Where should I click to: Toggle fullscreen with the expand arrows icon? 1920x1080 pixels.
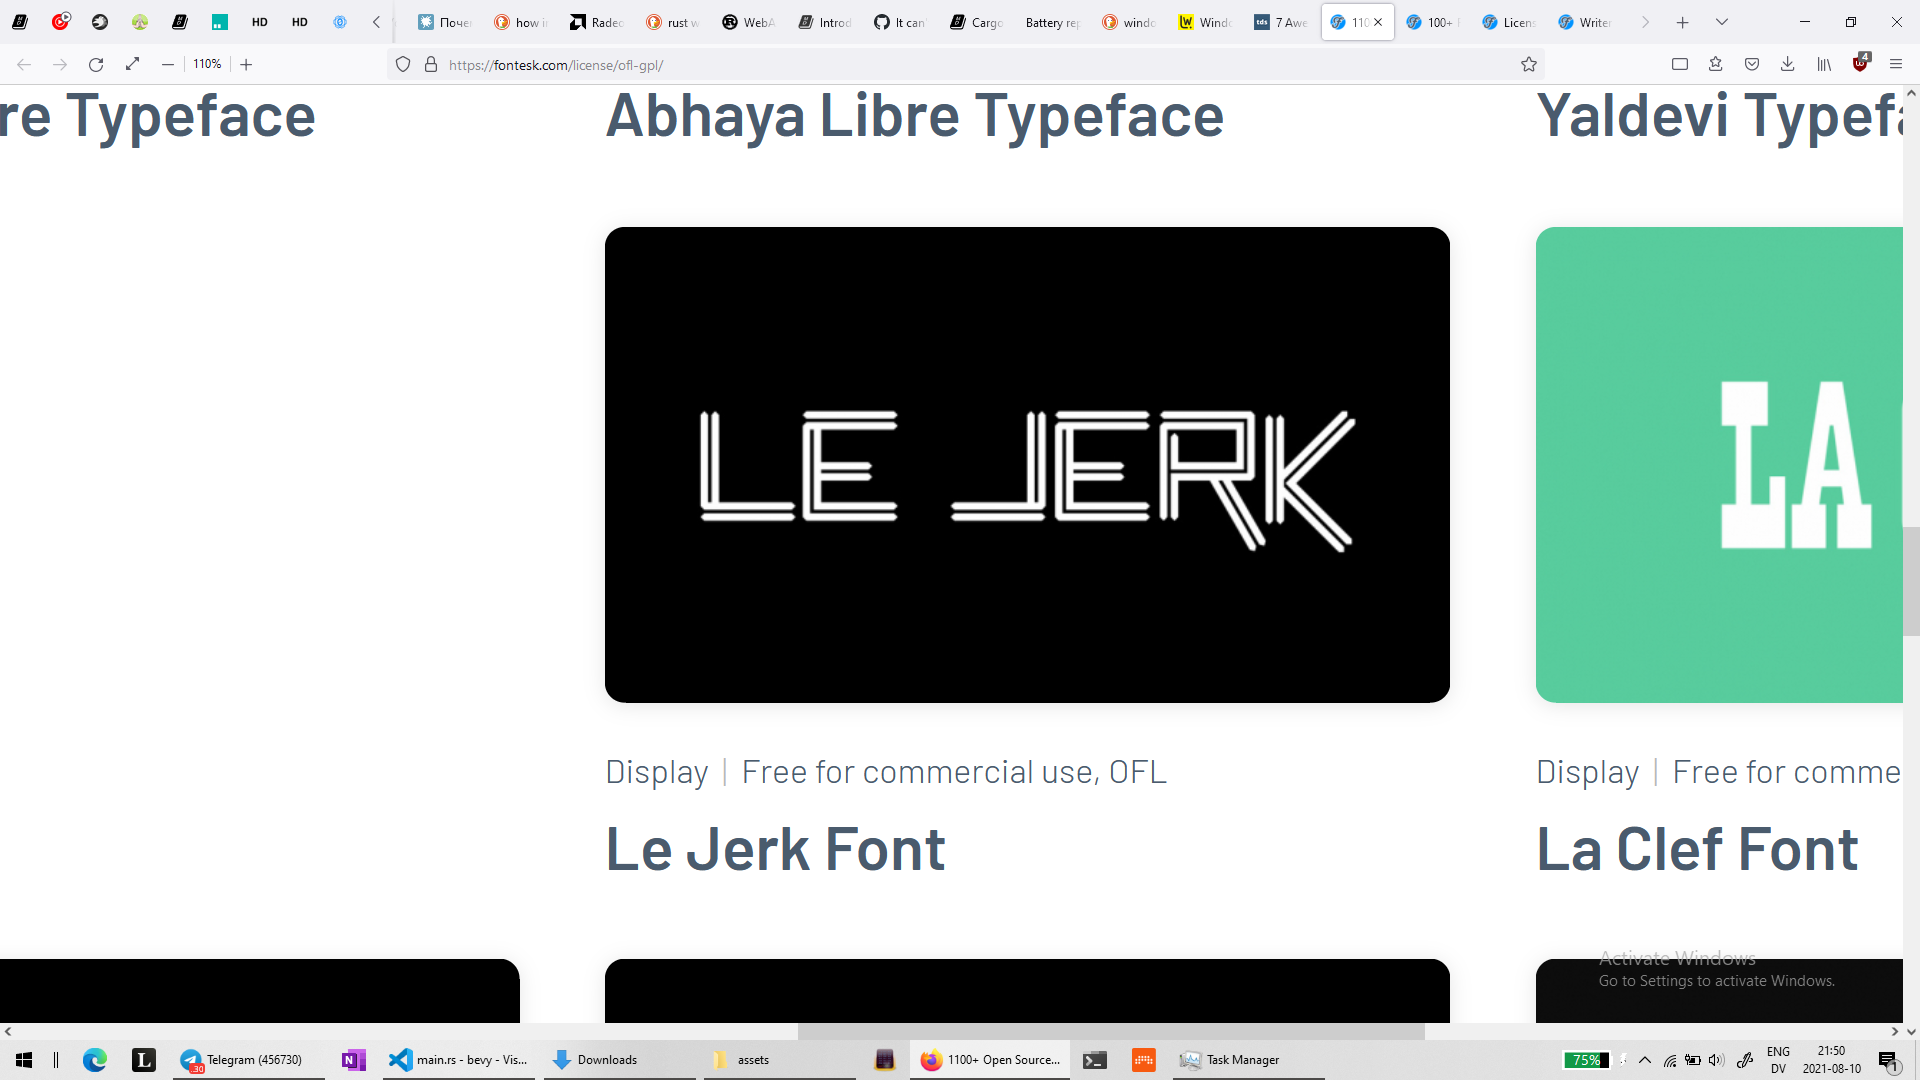(132, 64)
